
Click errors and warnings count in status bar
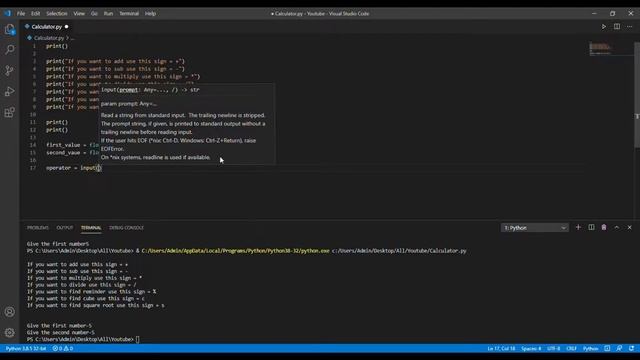click(x=63, y=349)
